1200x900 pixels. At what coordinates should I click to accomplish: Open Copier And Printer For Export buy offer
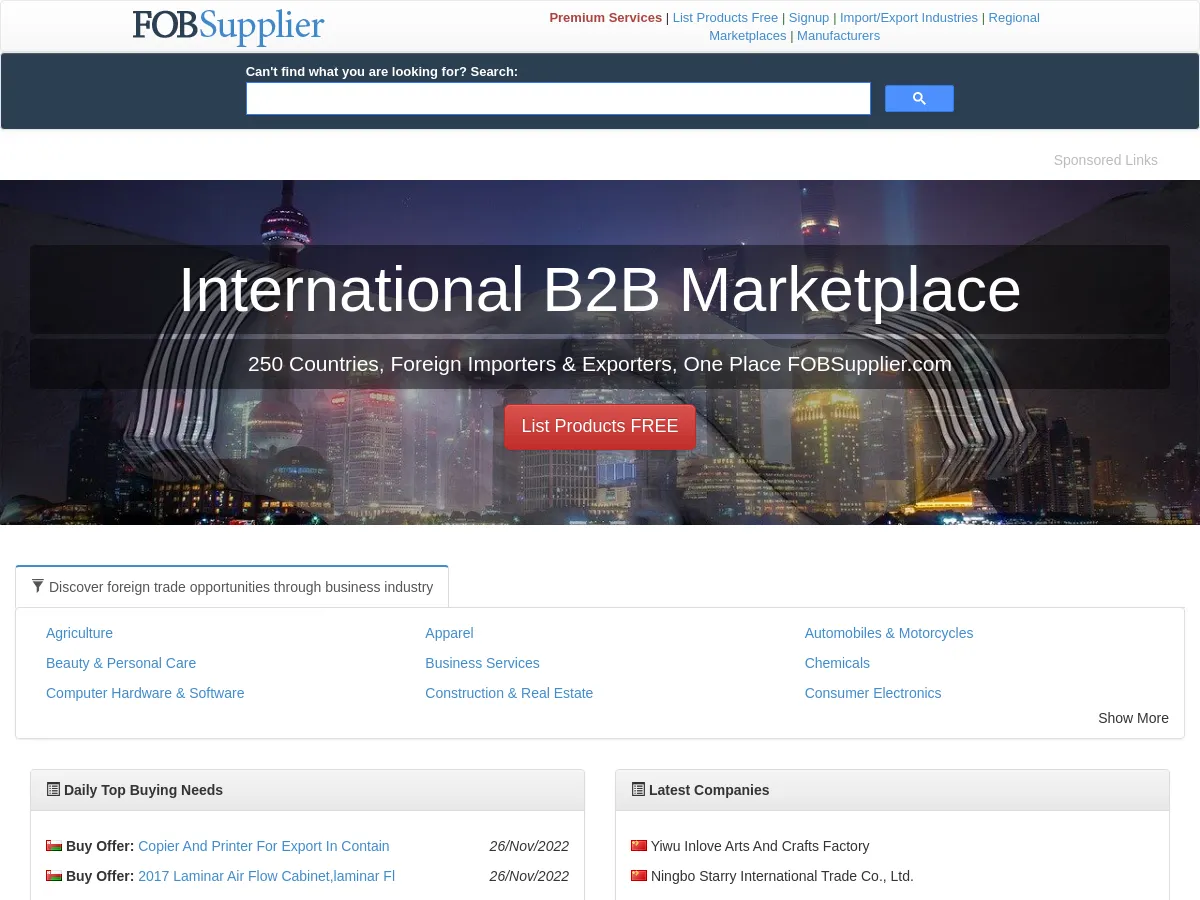click(x=263, y=845)
